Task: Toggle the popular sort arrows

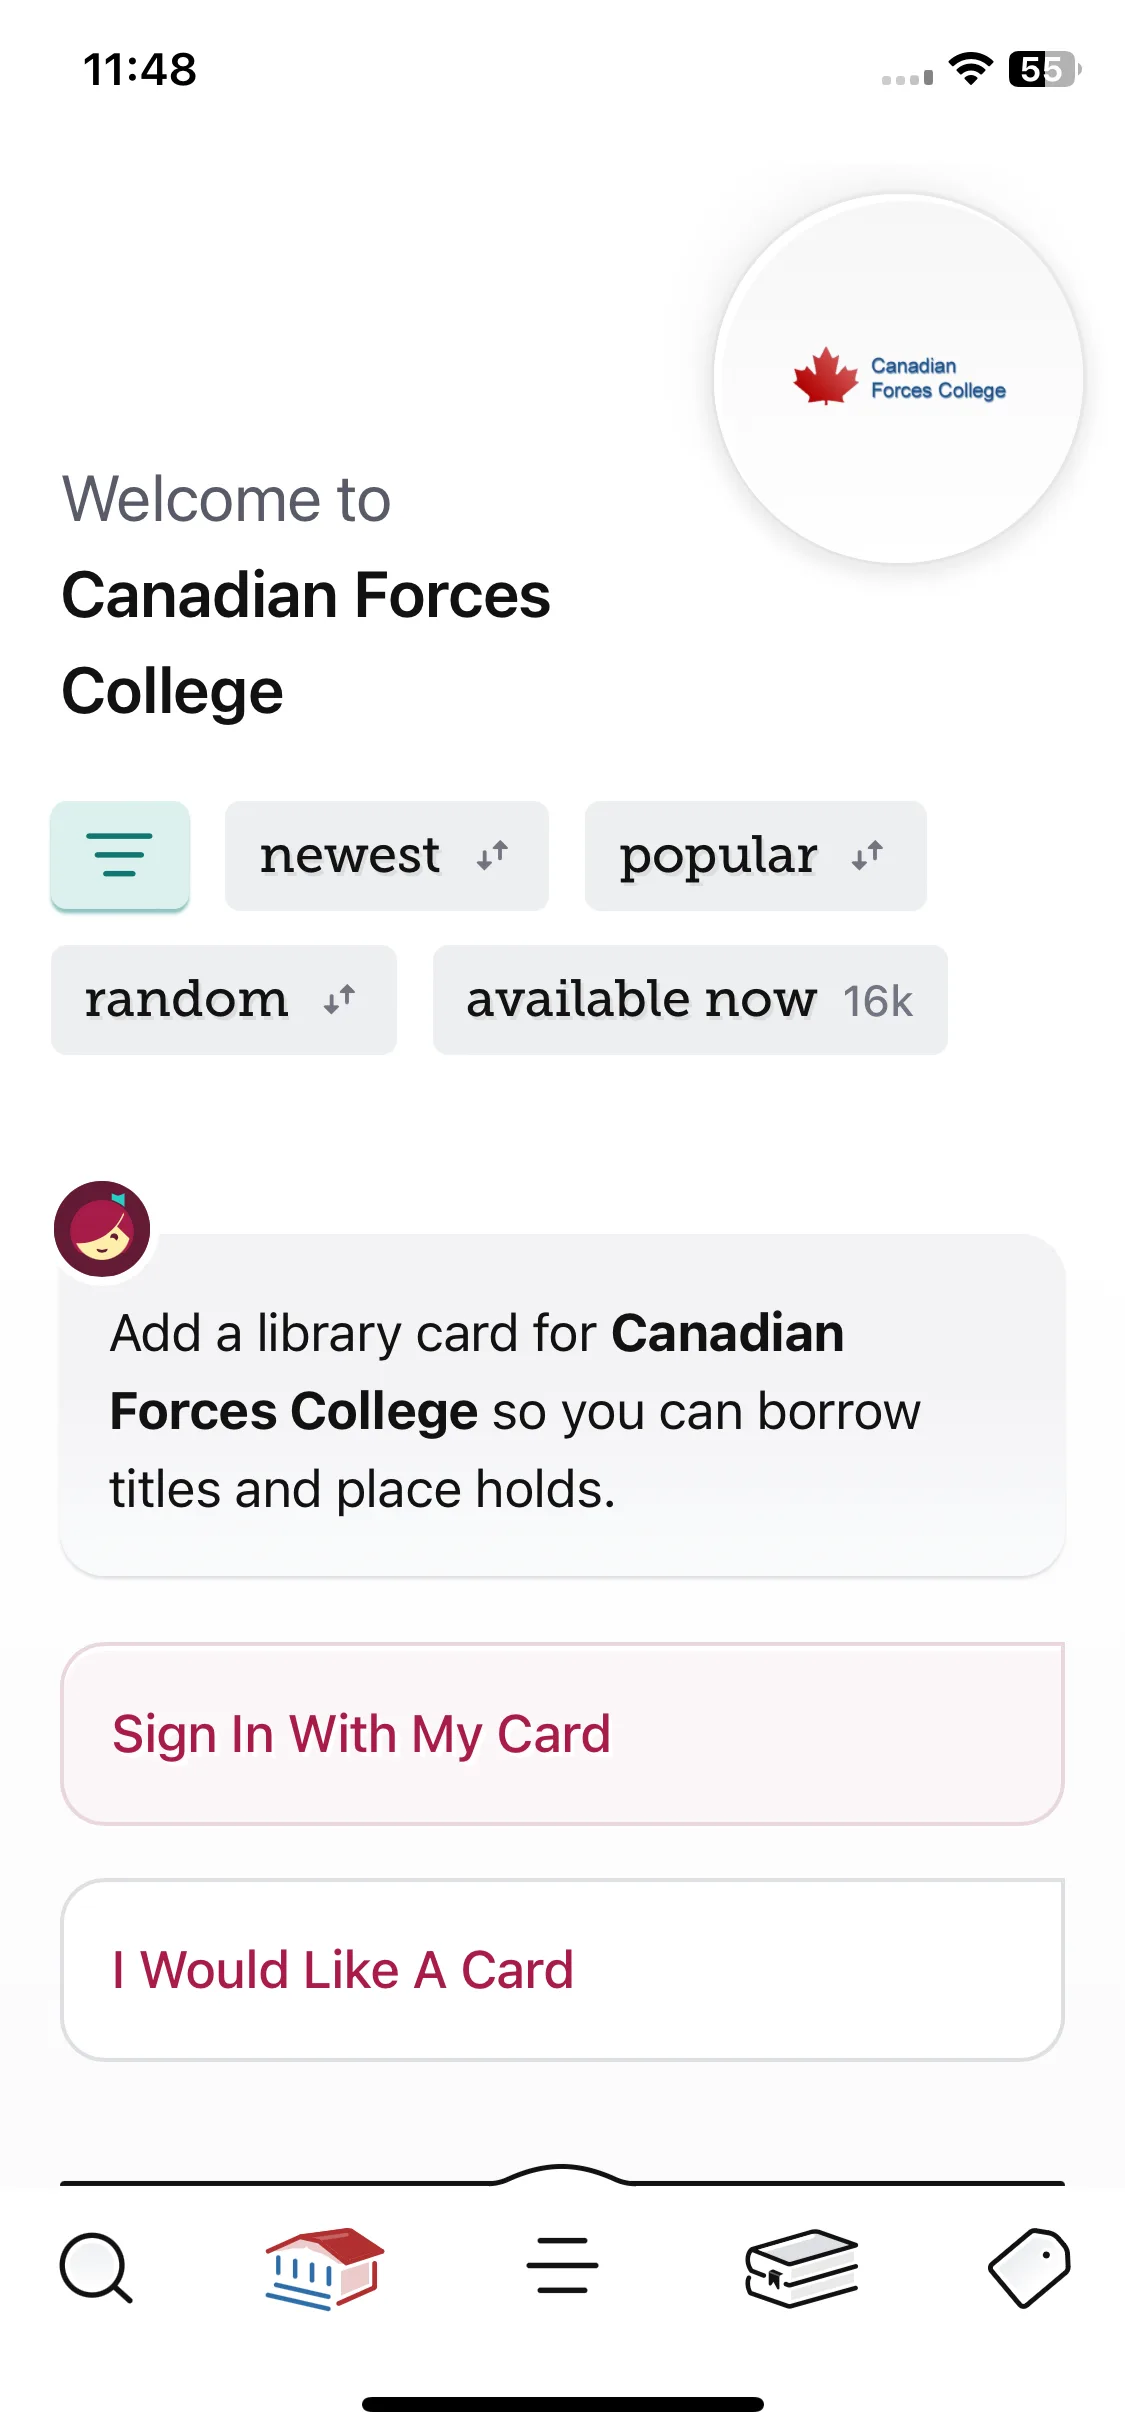Action: (867, 856)
